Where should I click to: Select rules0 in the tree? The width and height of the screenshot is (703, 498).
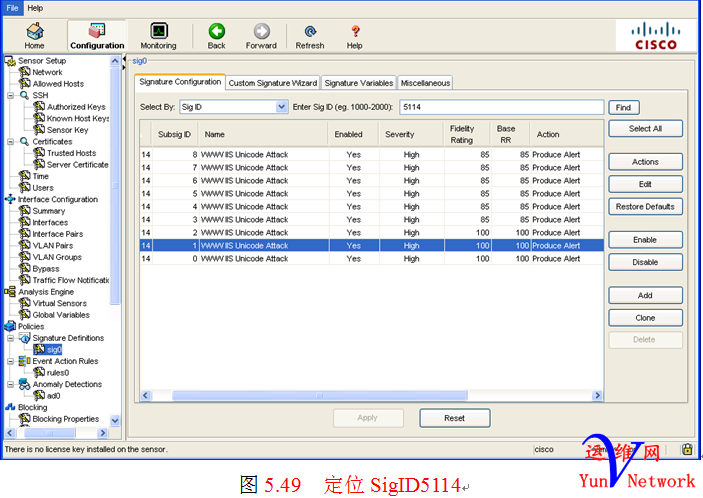point(58,372)
